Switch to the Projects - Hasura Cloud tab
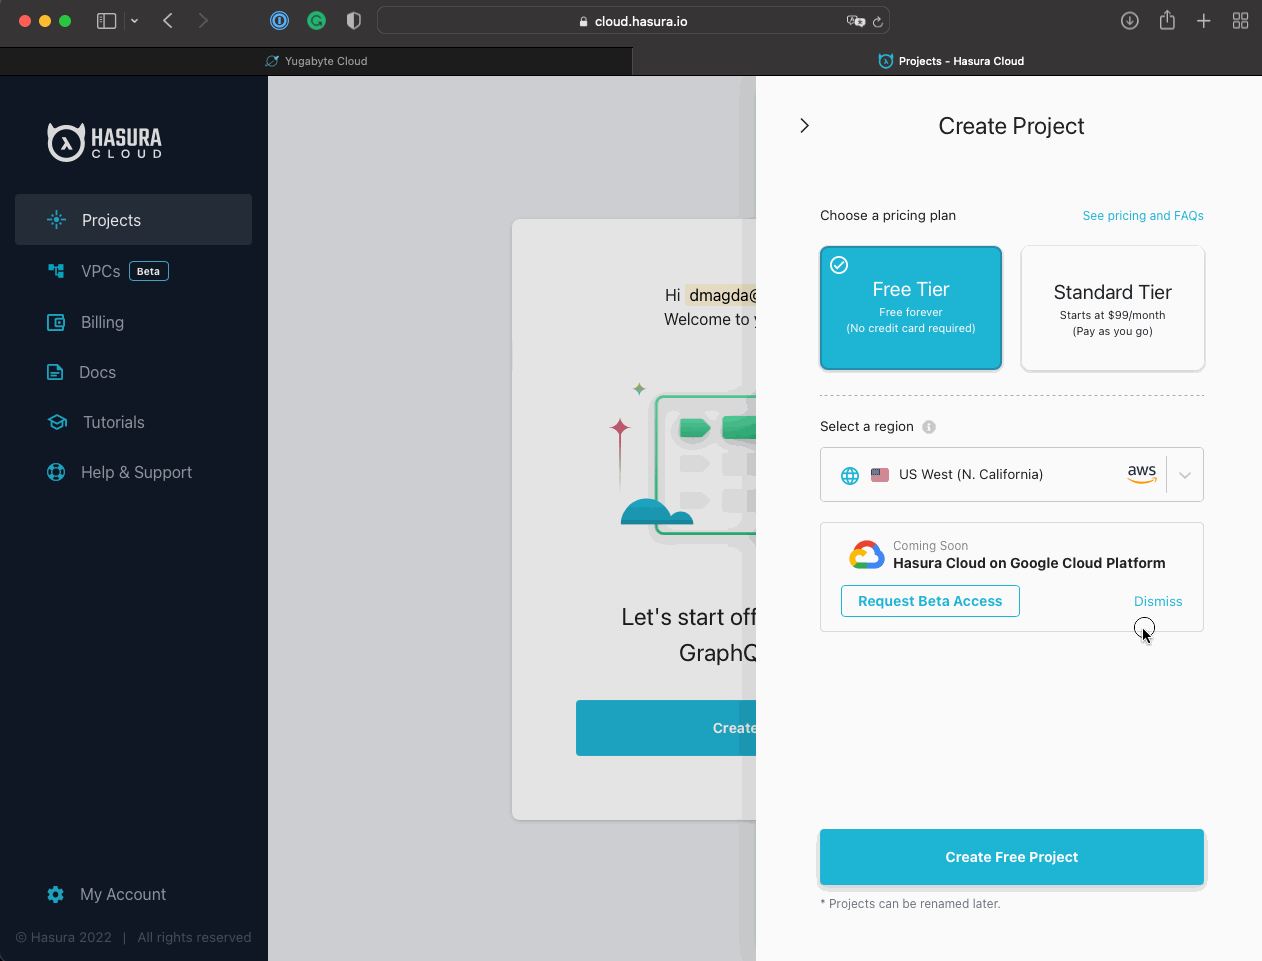 (x=950, y=60)
